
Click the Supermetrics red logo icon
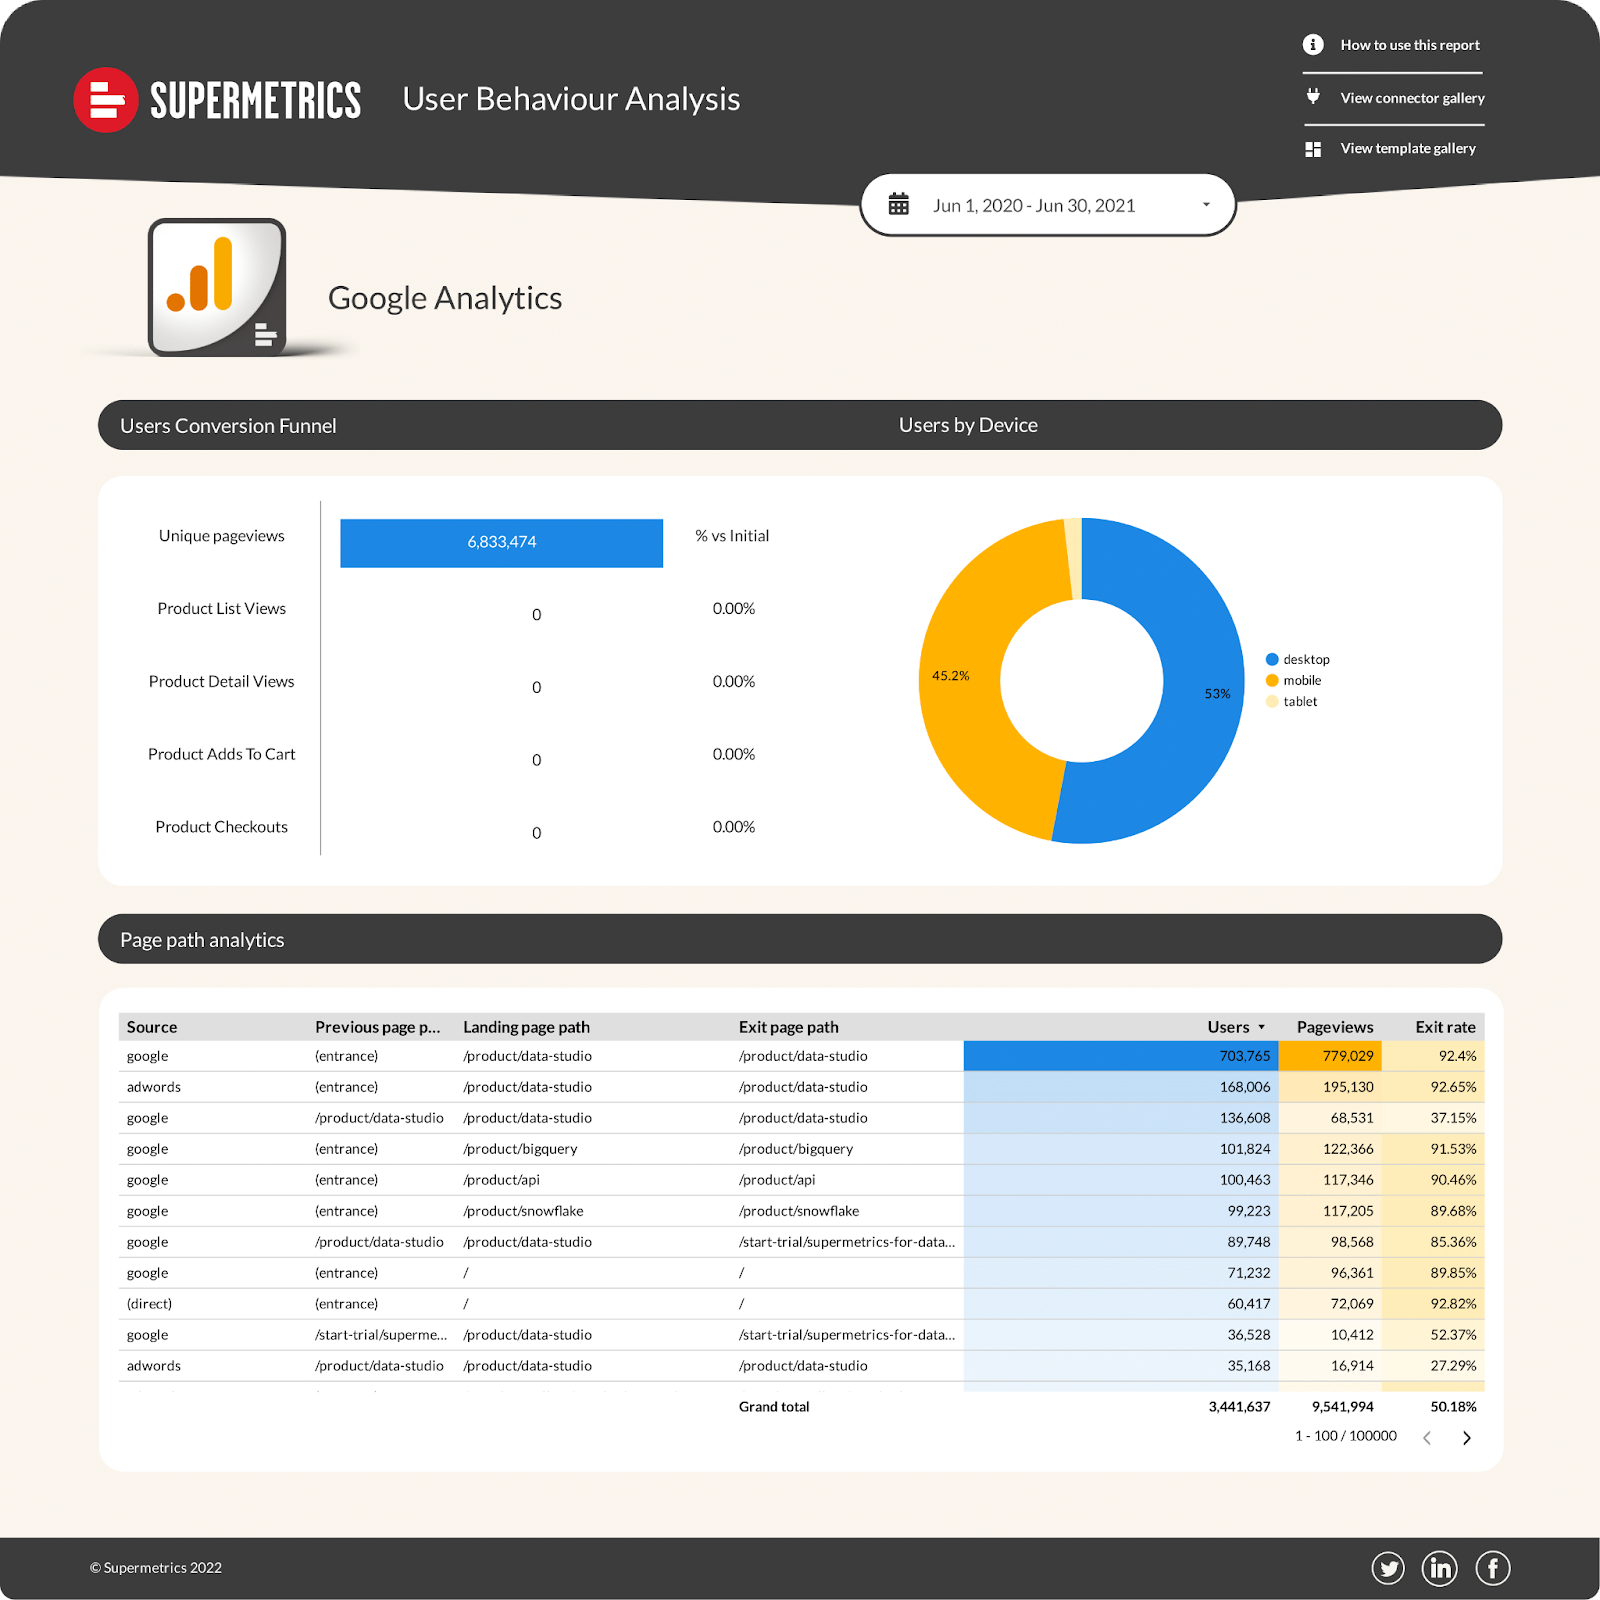(106, 100)
